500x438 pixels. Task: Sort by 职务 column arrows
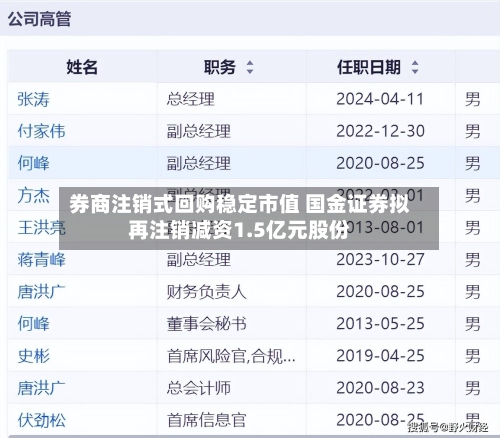pyautogui.click(x=250, y=67)
